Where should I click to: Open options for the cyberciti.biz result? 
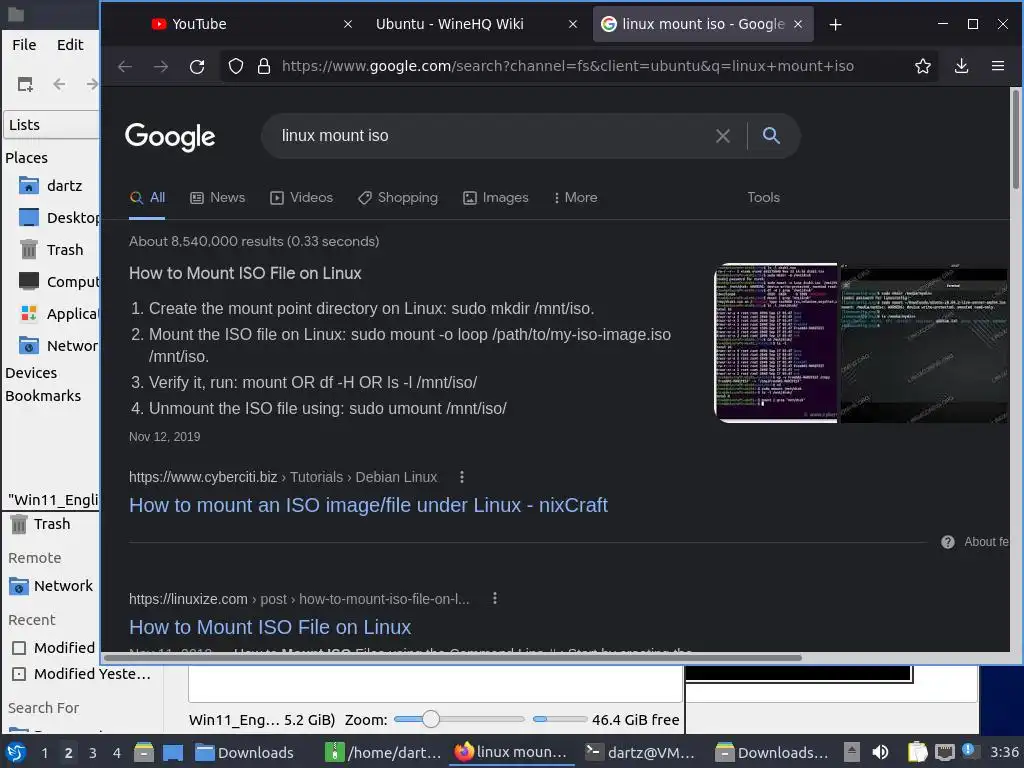point(462,477)
